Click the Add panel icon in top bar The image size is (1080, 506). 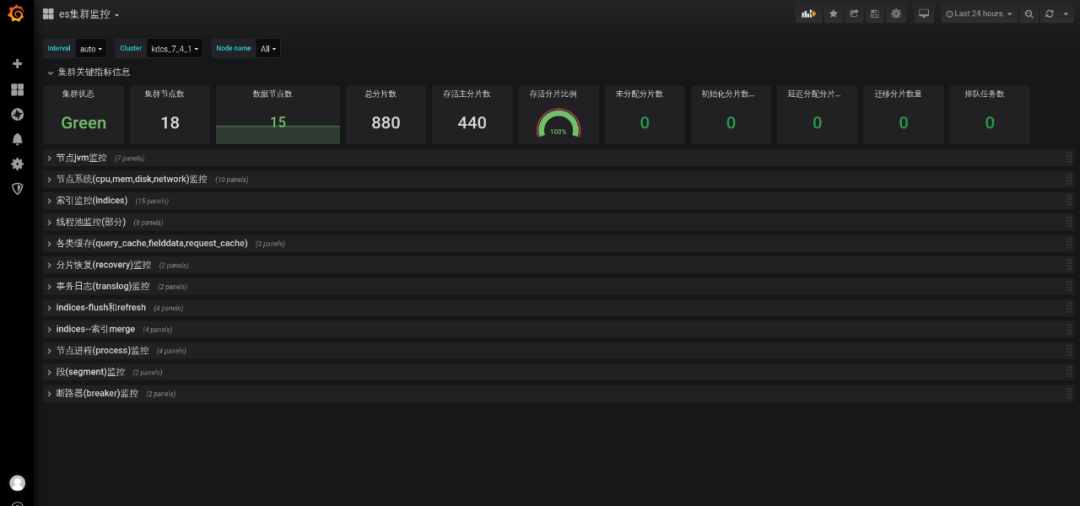click(x=809, y=14)
